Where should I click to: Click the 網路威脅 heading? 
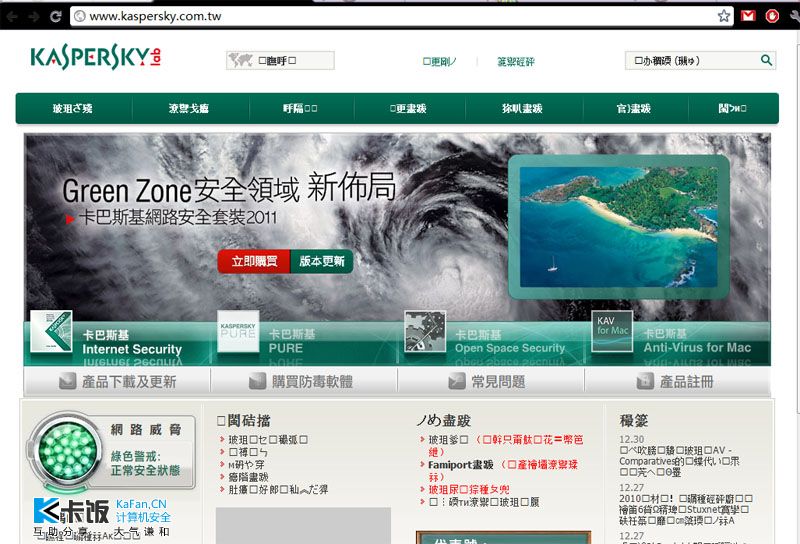[x=146, y=430]
